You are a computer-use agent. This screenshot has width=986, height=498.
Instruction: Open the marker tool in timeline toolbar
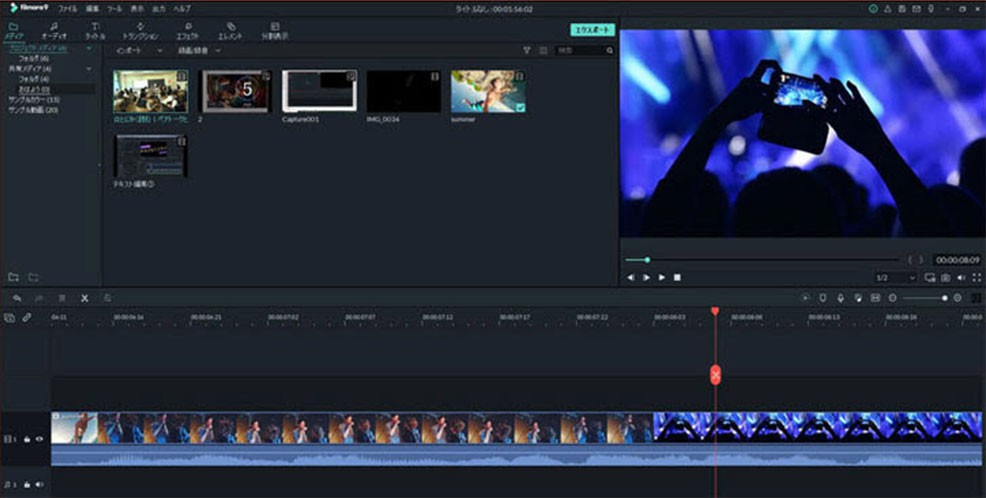(x=823, y=297)
